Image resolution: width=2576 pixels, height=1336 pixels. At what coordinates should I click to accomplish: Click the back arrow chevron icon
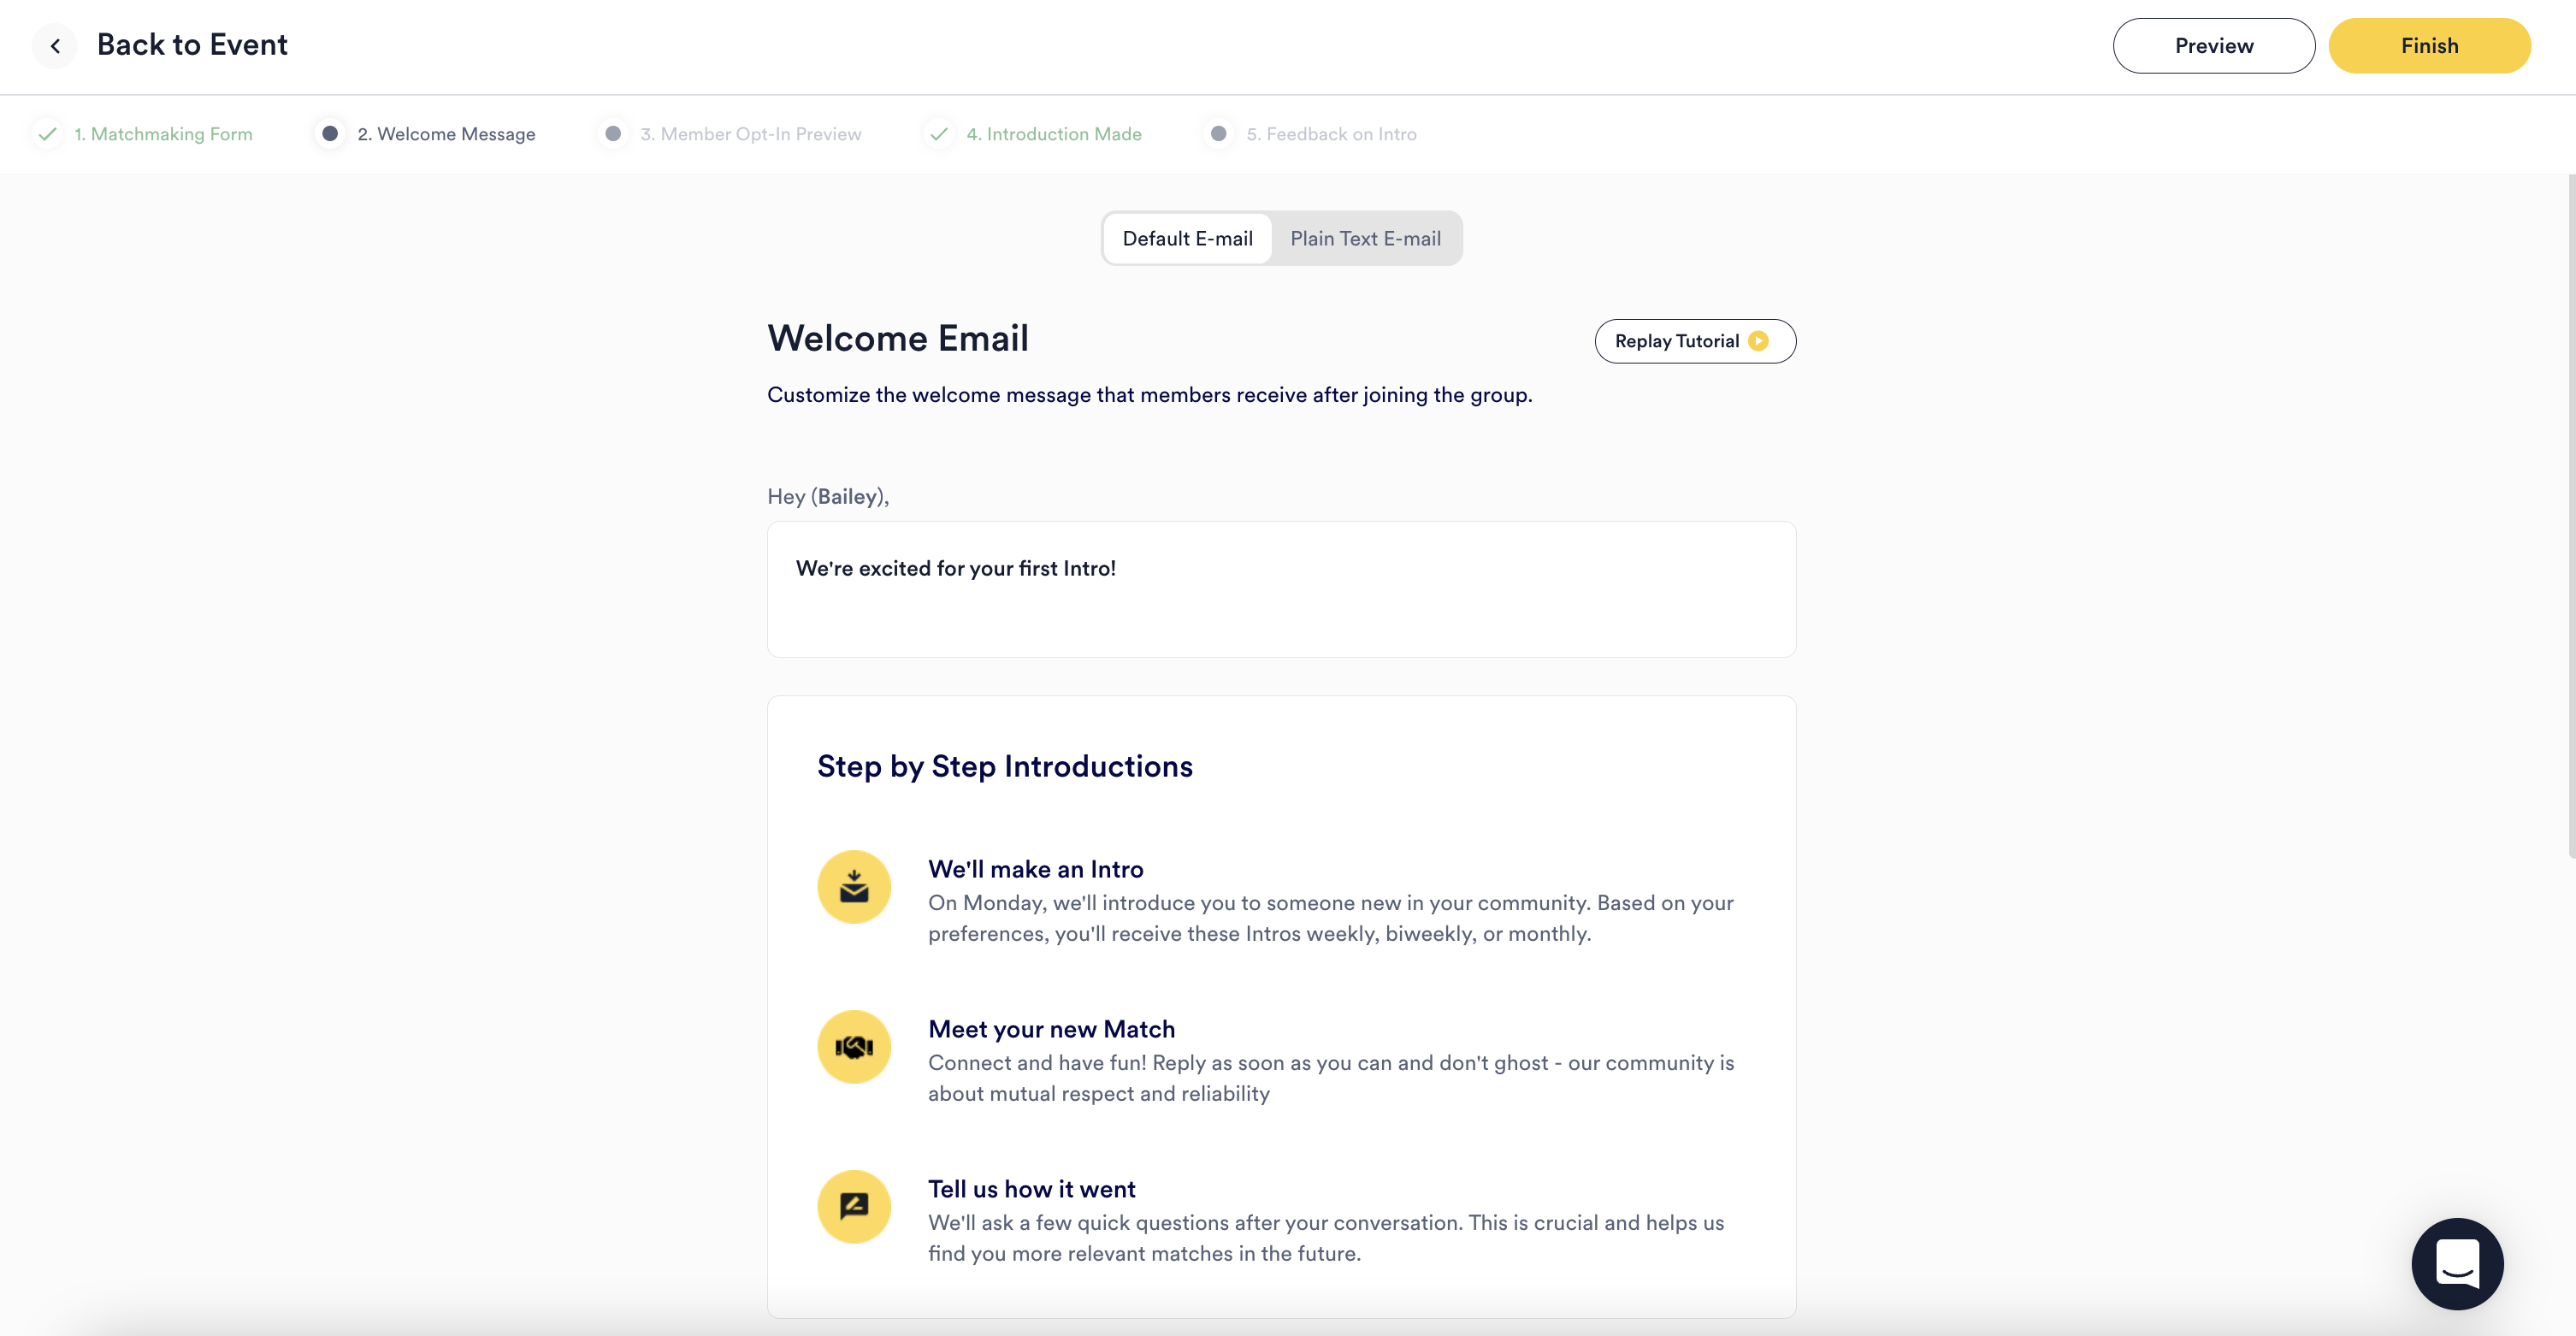click(55, 46)
